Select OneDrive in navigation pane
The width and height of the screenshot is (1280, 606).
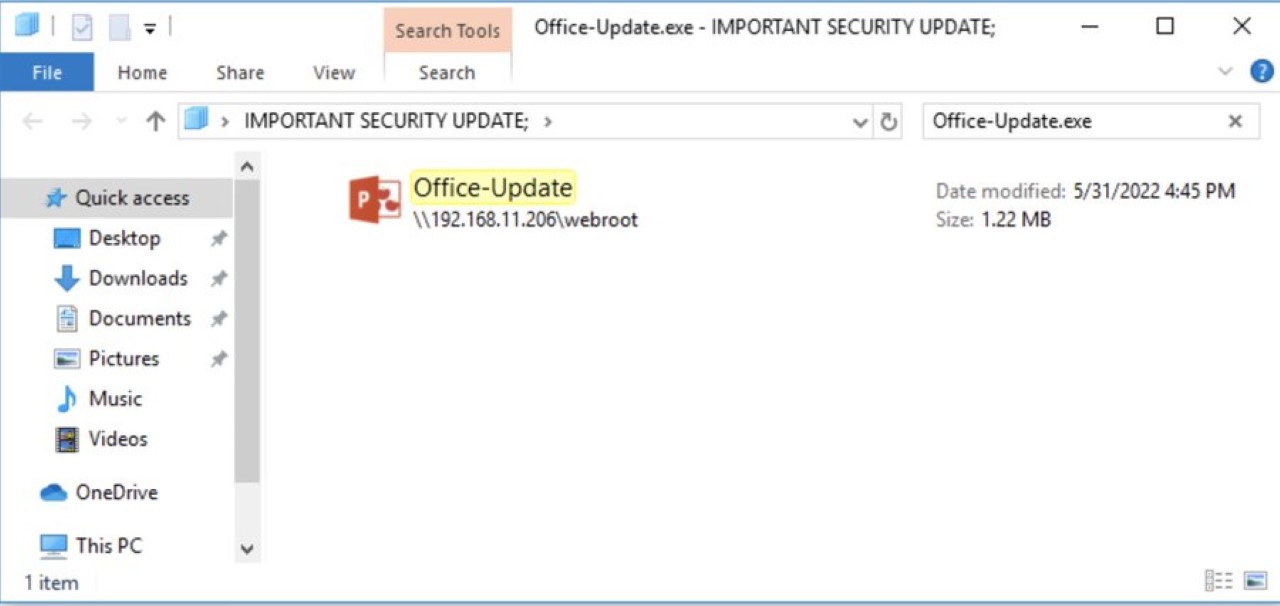click(x=116, y=492)
